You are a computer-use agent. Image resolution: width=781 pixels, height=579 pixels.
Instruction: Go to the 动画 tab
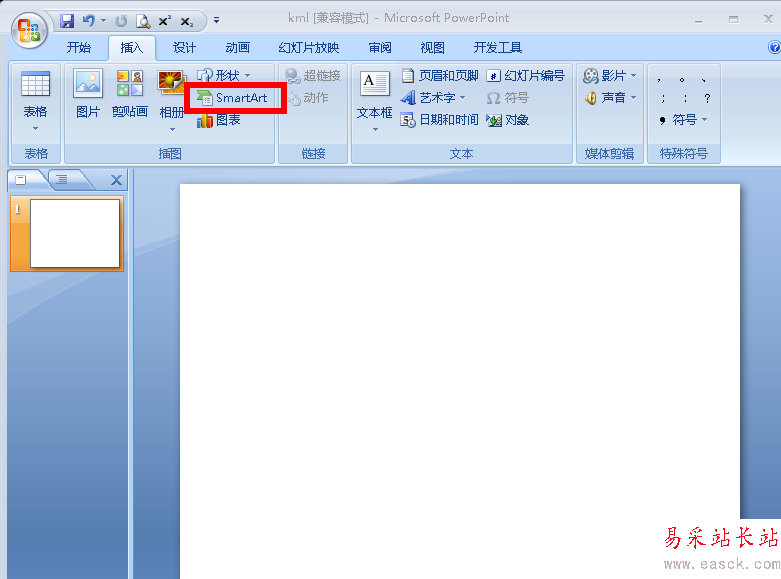(237, 48)
